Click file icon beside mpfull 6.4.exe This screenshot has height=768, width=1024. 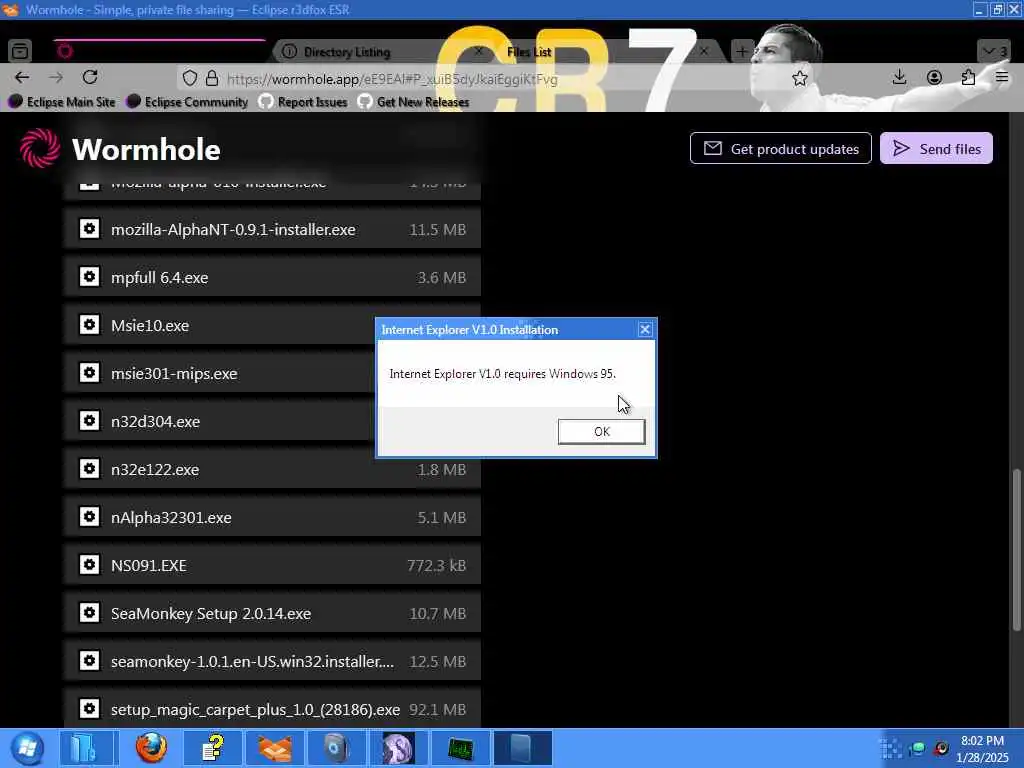[x=89, y=277]
